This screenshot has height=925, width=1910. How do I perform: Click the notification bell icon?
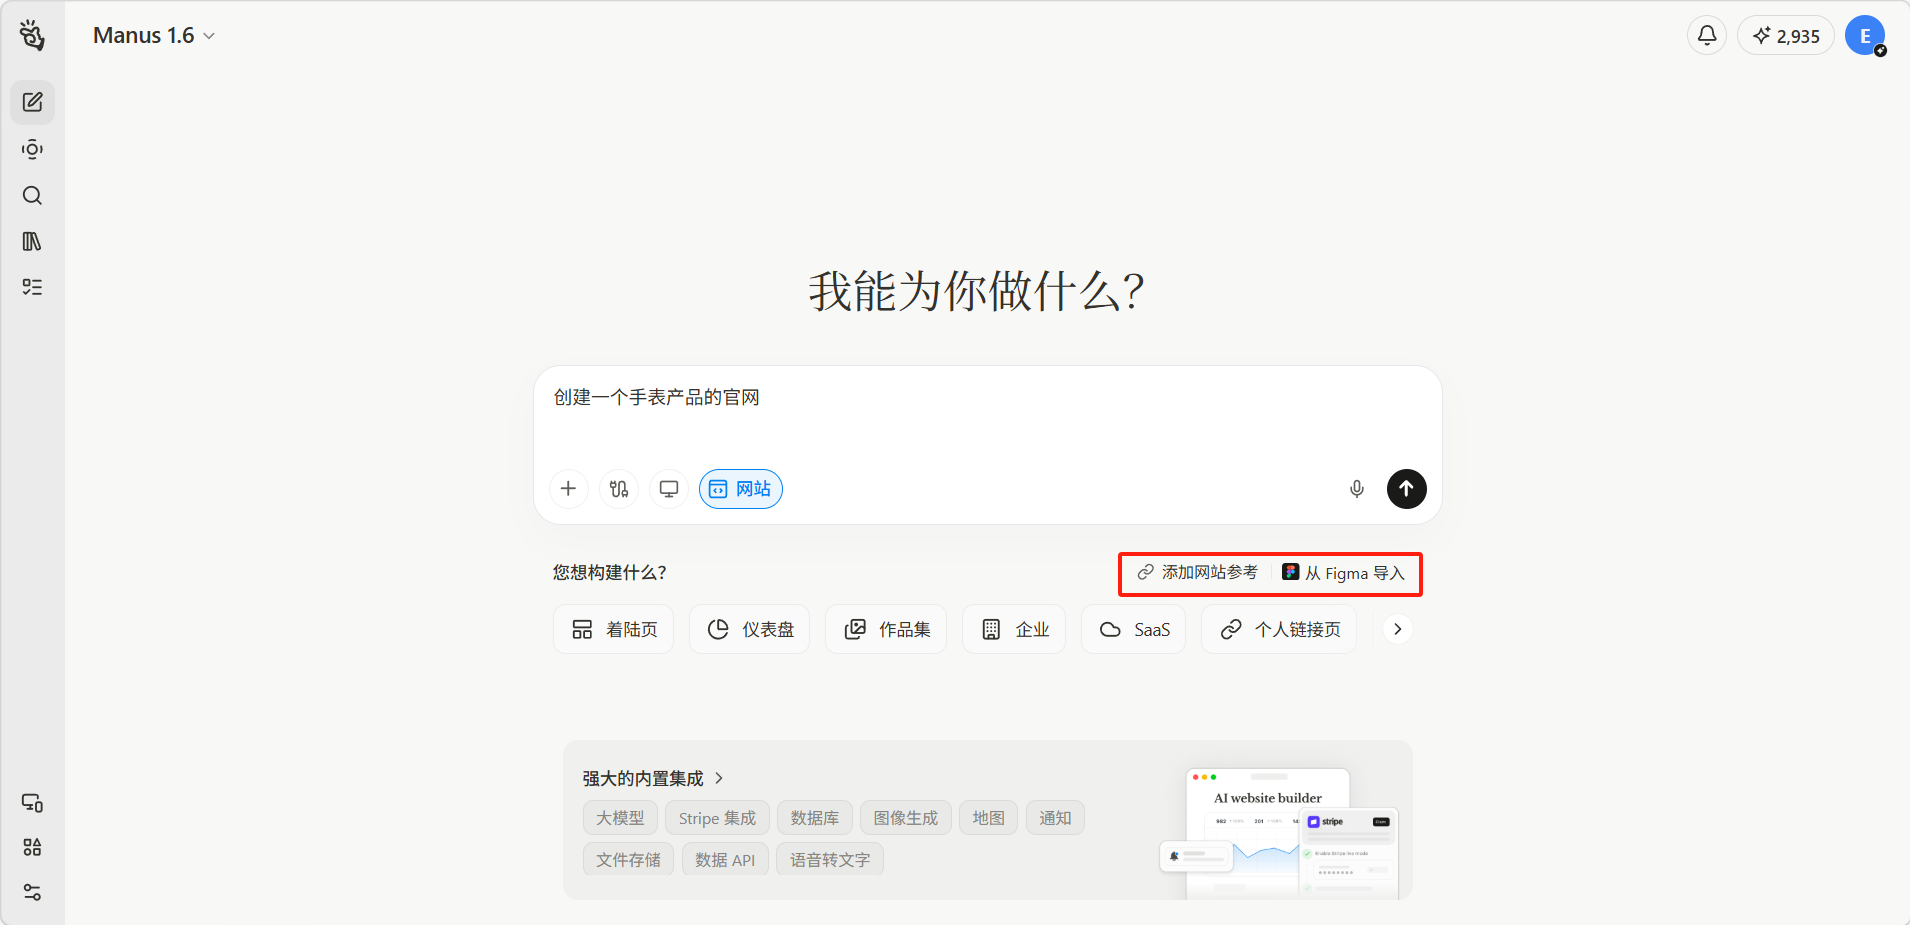coord(1707,35)
